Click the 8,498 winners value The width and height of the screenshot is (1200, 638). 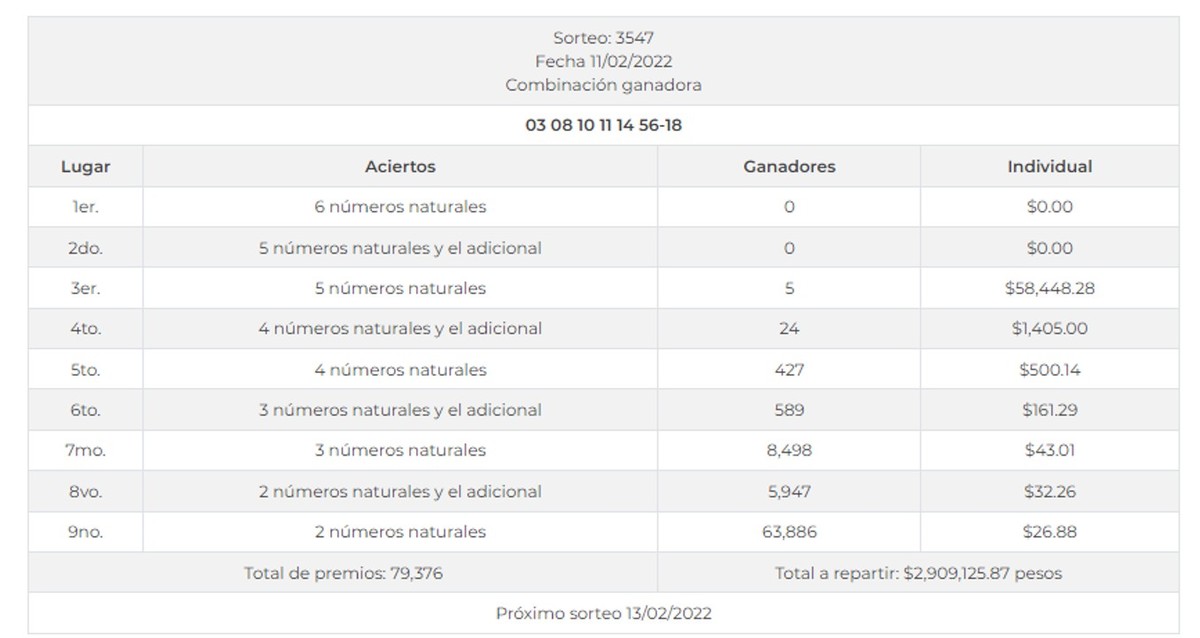[789, 451]
